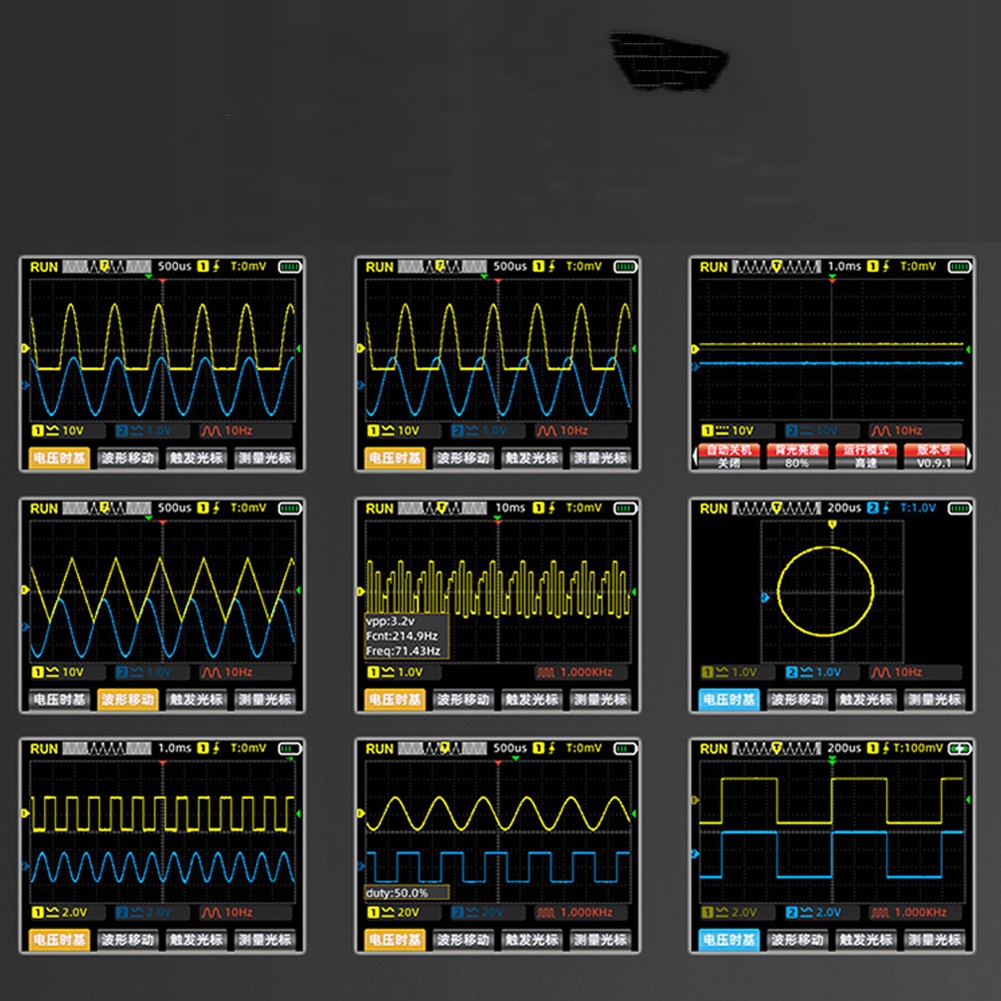Click duty:50.0% measurement readout
This screenshot has width=1001, height=1001.
click(x=407, y=892)
